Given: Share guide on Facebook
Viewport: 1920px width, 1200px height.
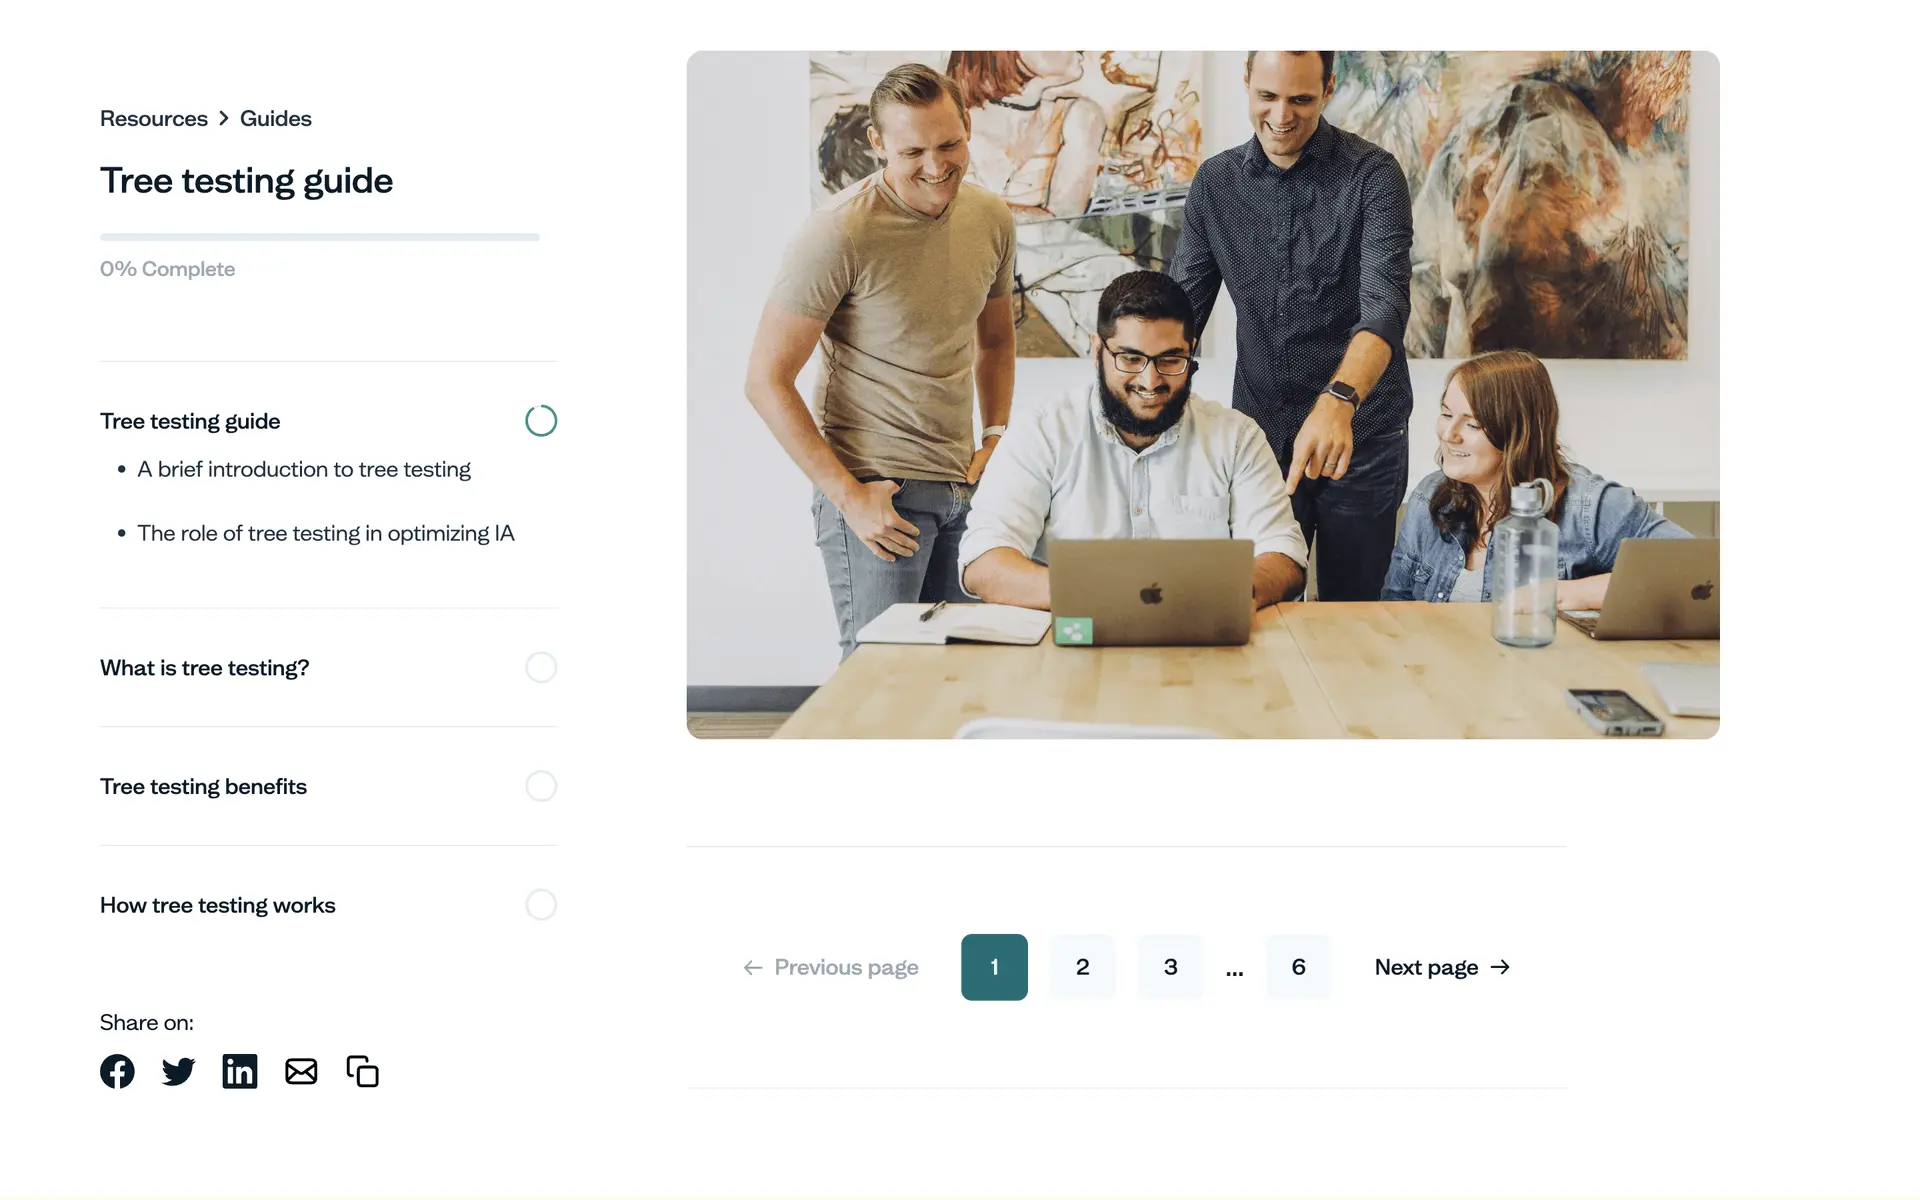Looking at the screenshot, I should [117, 1071].
